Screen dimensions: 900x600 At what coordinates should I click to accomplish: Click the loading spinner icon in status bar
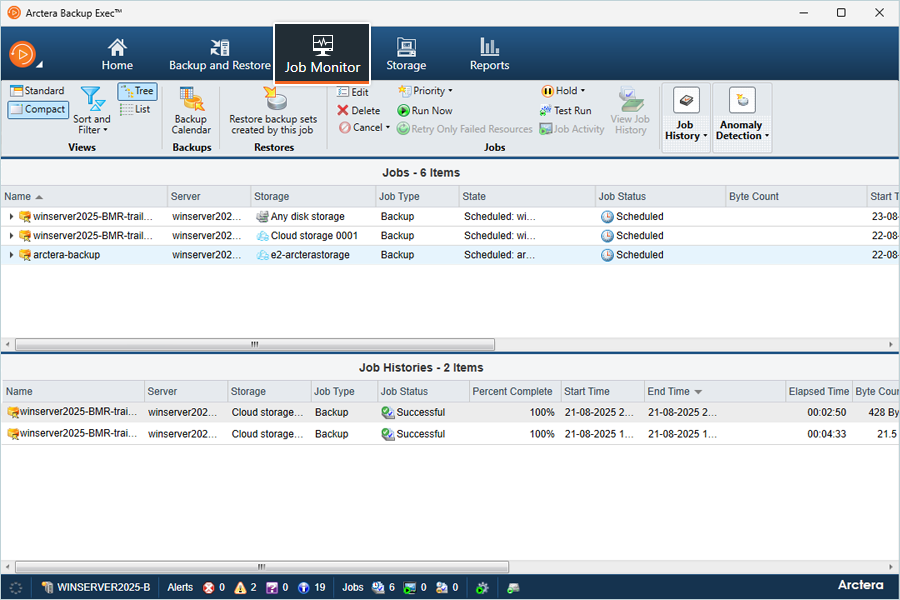click(15, 587)
